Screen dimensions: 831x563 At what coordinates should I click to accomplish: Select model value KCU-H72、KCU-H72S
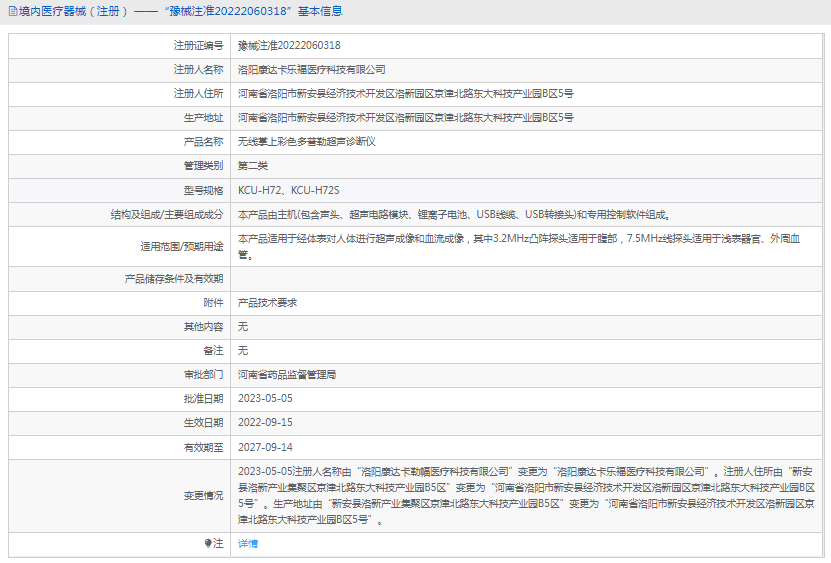289,190
